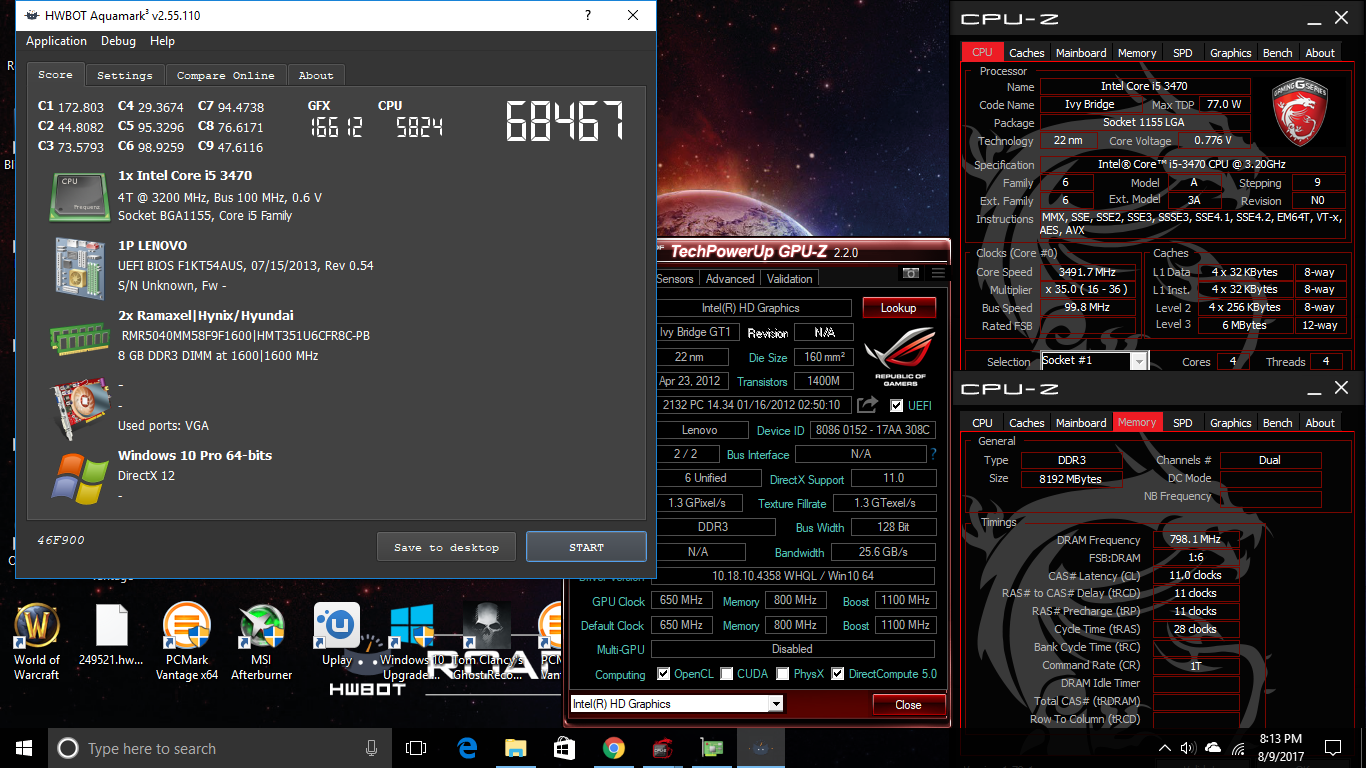This screenshot has height=768, width=1366.
Task: Click the volume speaker tray icon
Action: click(1188, 748)
